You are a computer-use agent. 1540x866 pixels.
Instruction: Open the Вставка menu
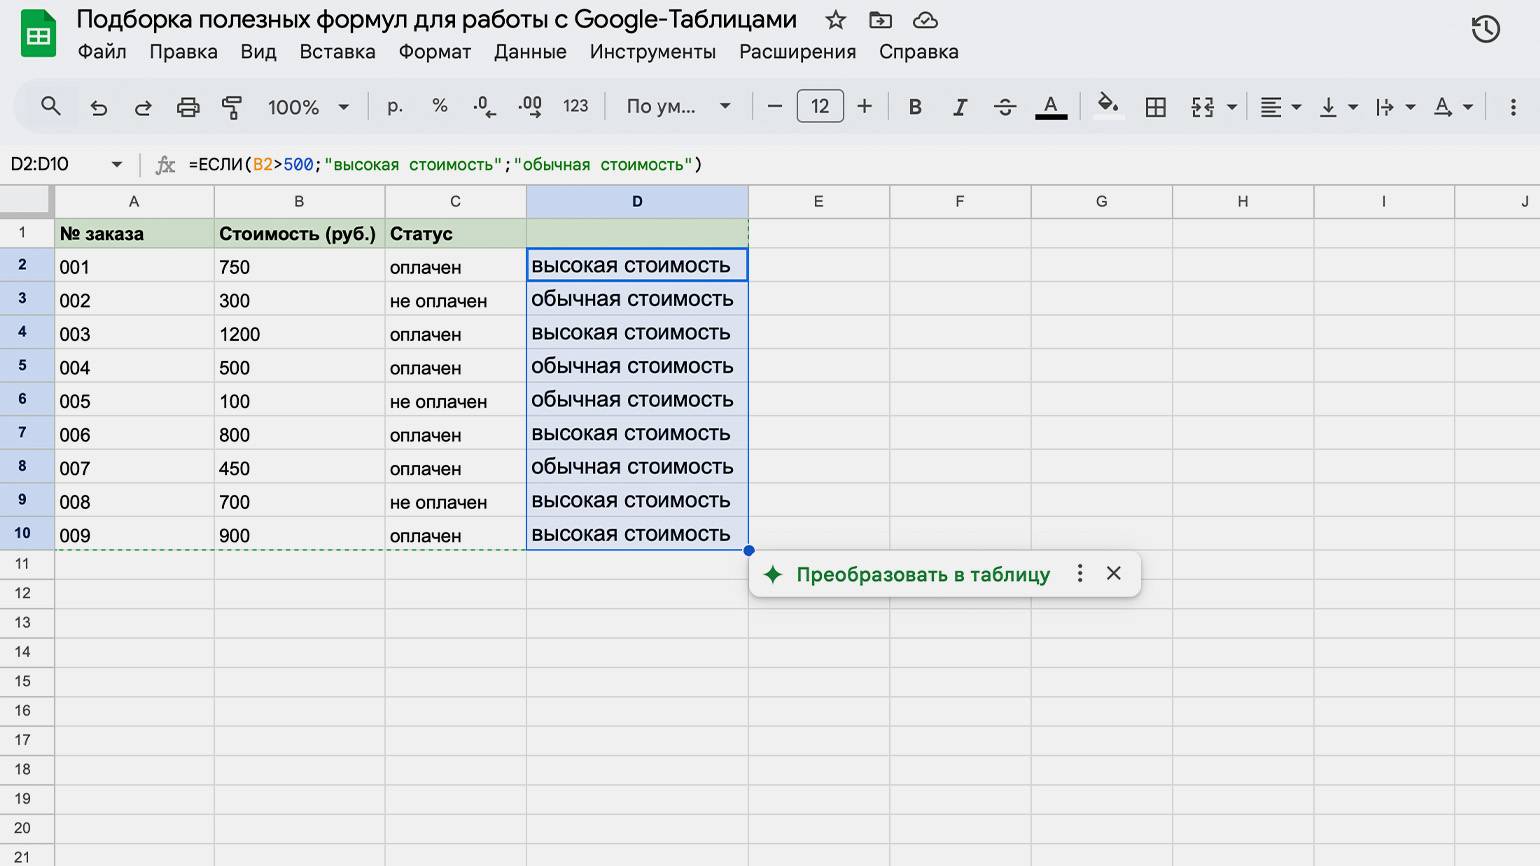pyautogui.click(x=337, y=52)
